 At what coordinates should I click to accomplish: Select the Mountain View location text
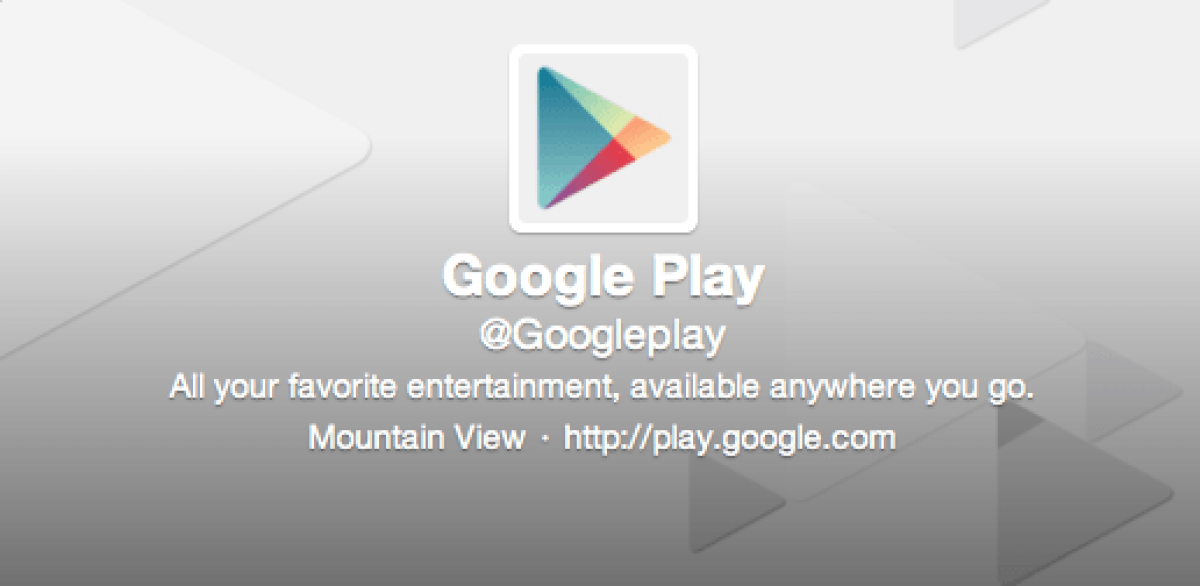click(416, 438)
